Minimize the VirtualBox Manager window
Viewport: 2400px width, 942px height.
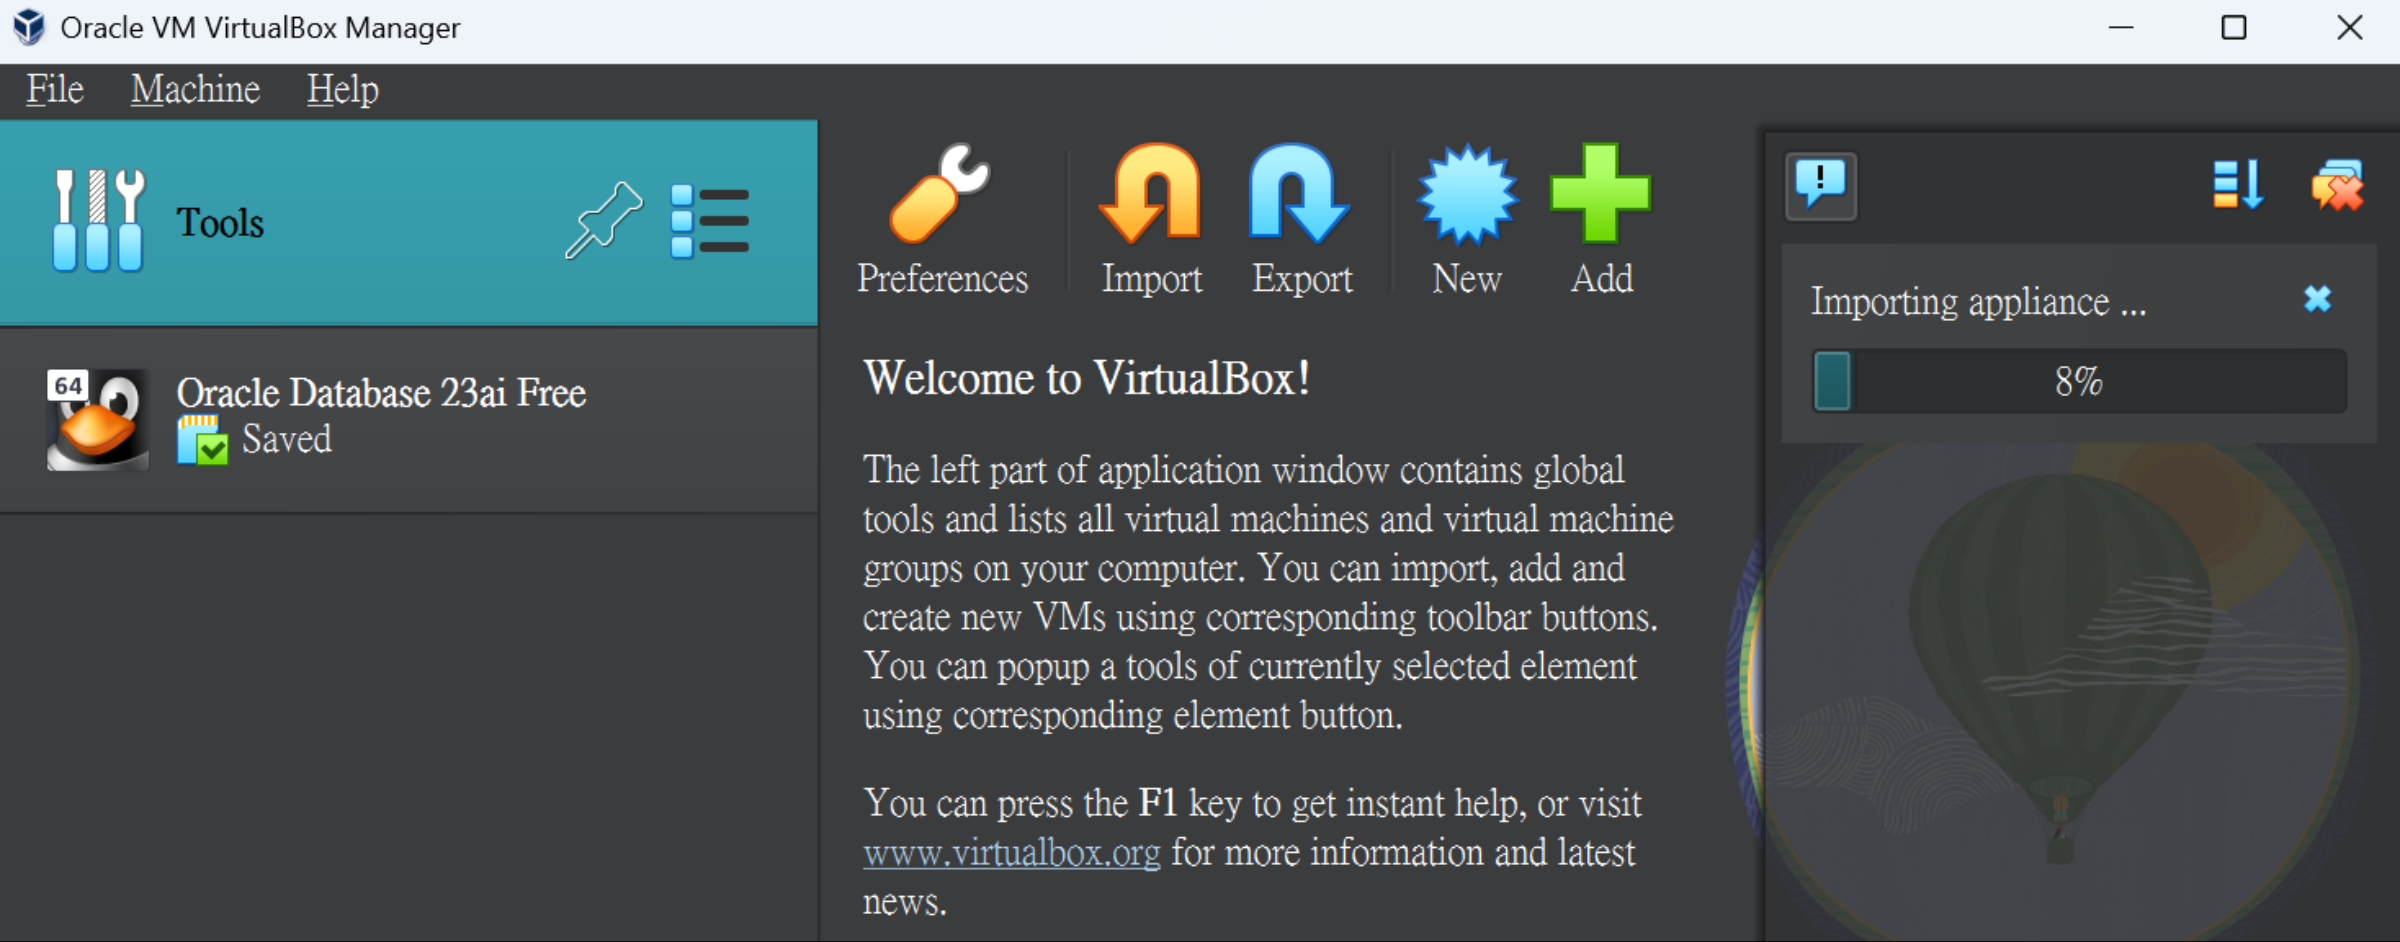point(2121,27)
